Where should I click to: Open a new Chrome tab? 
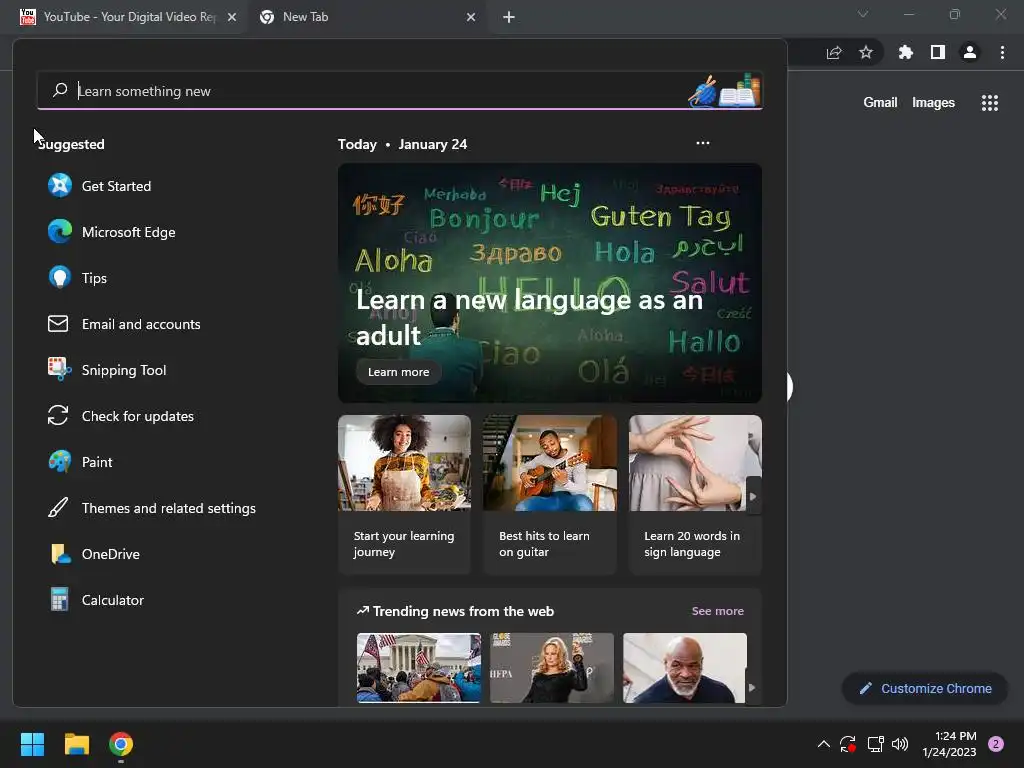click(x=509, y=17)
